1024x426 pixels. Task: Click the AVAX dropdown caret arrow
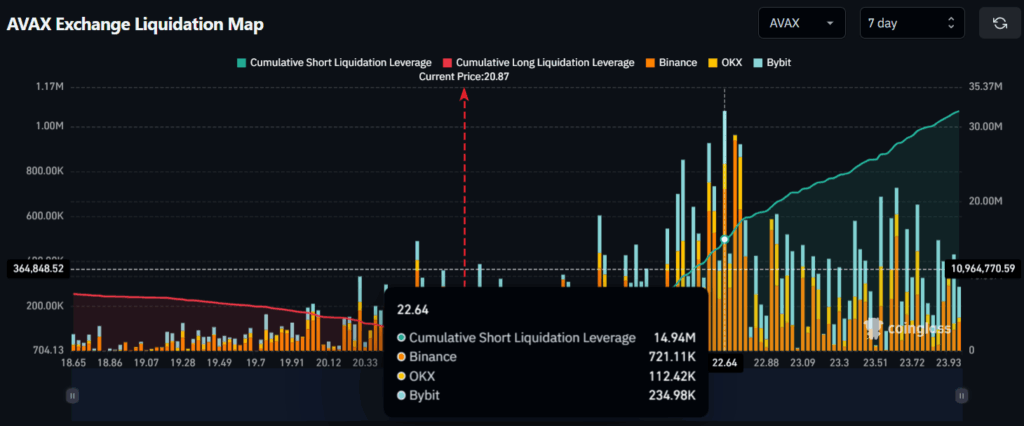click(x=830, y=24)
